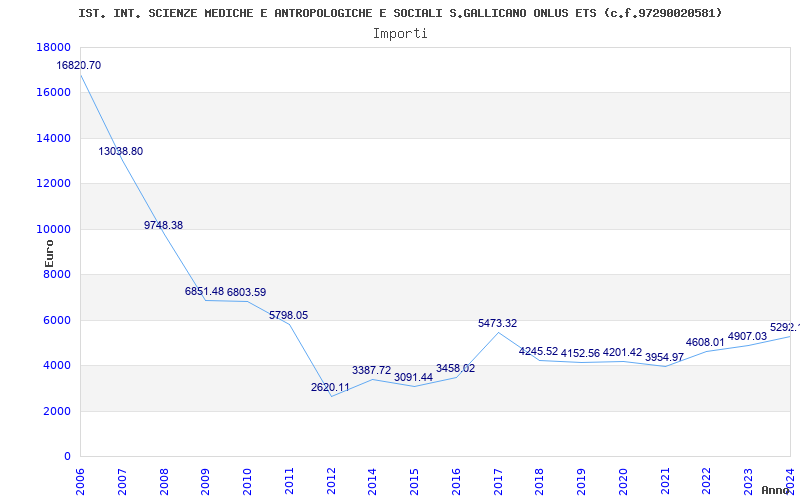Click the y-axis tick 8000

pyautogui.click(x=57, y=274)
